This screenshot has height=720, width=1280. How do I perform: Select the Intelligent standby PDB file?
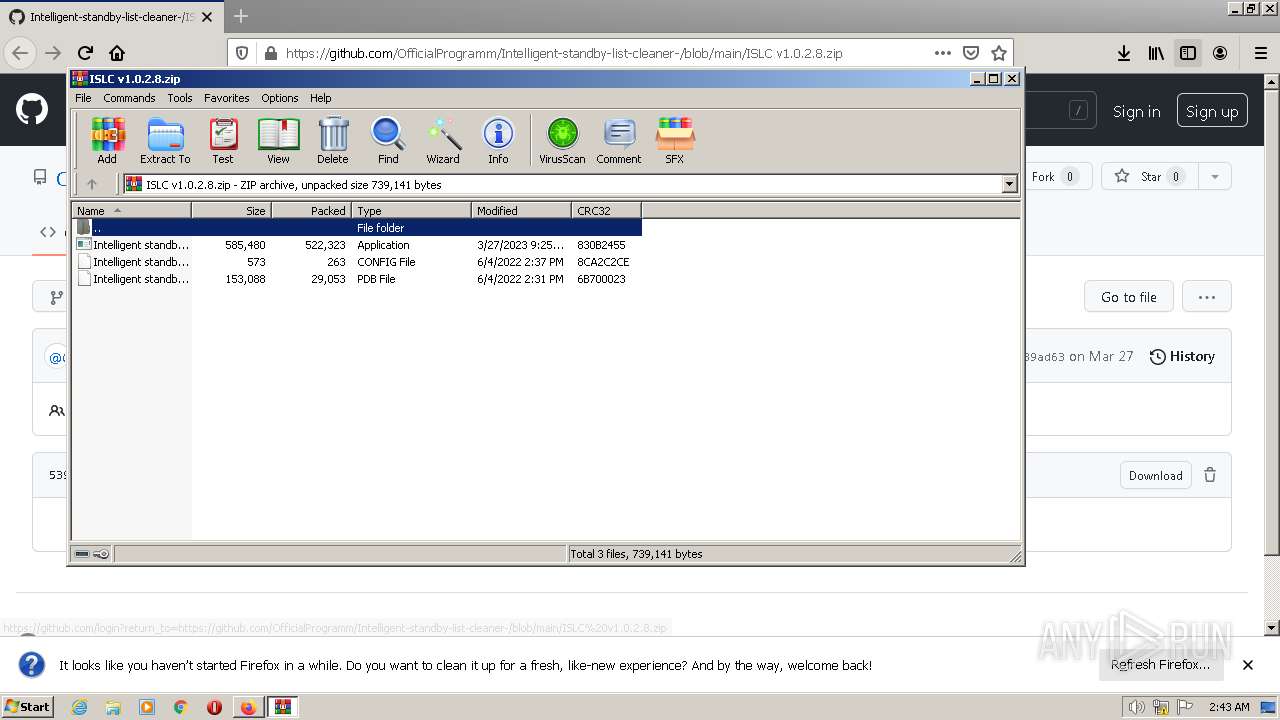(x=357, y=279)
